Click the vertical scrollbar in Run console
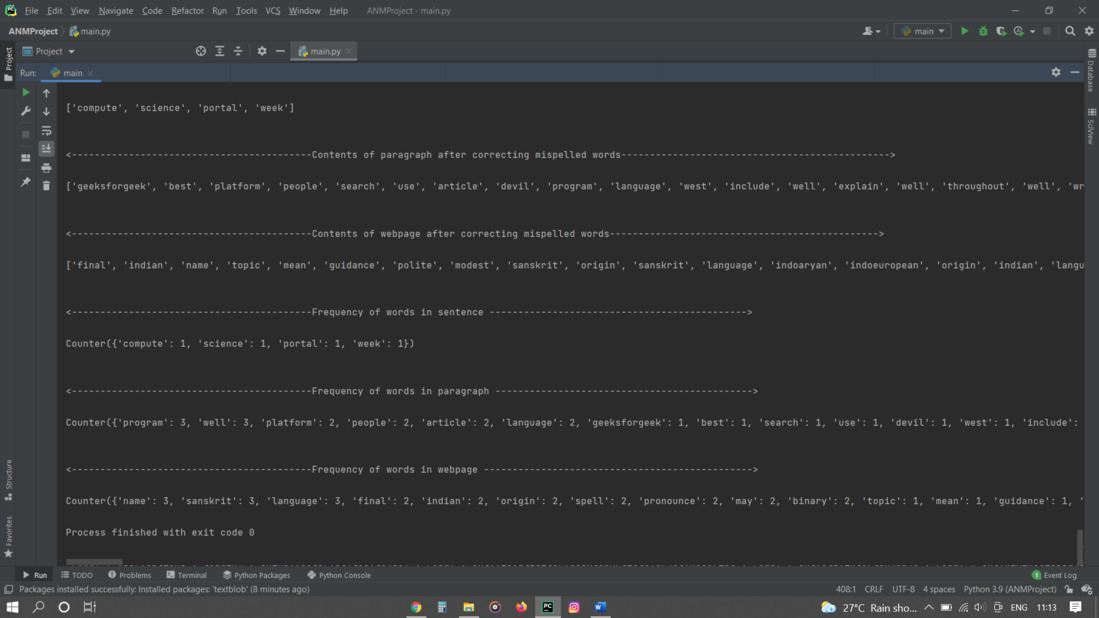The height and width of the screenshot is (618, 1099). pyautogui.click(x=1080, y=547)
